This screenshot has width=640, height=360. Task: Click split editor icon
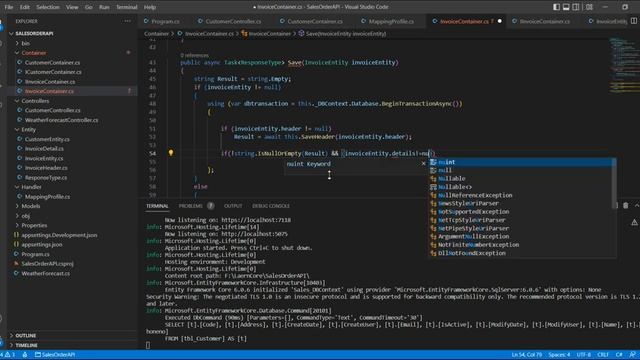coord(633,21)
